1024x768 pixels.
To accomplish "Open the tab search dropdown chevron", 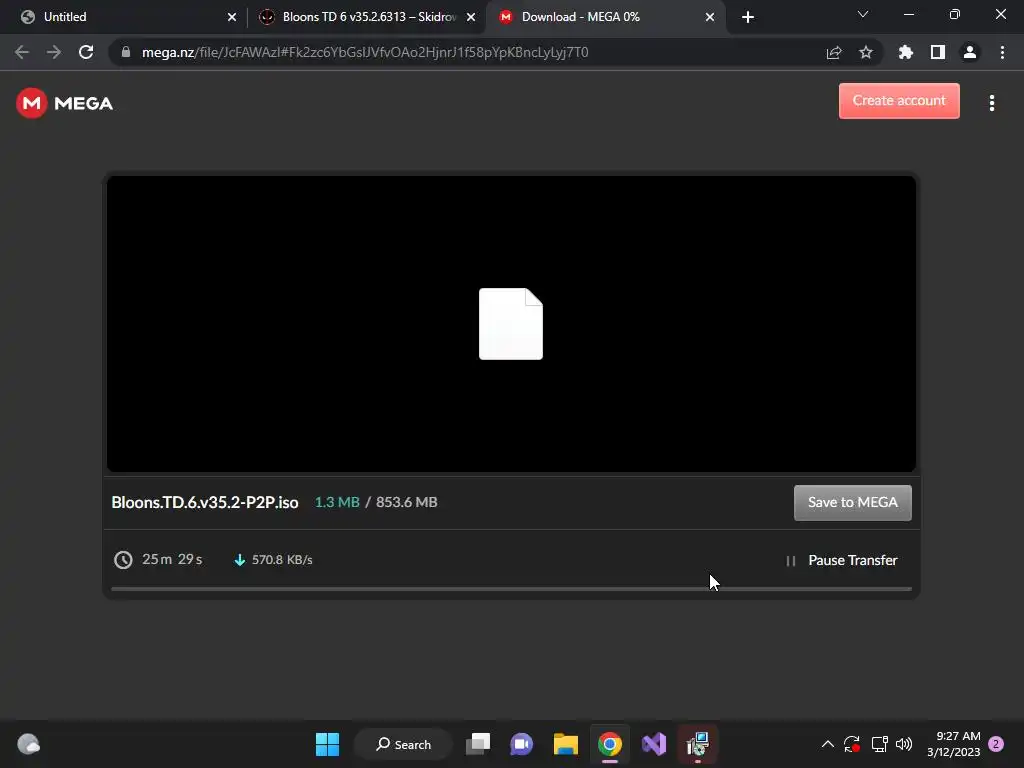I will point(863,14).
